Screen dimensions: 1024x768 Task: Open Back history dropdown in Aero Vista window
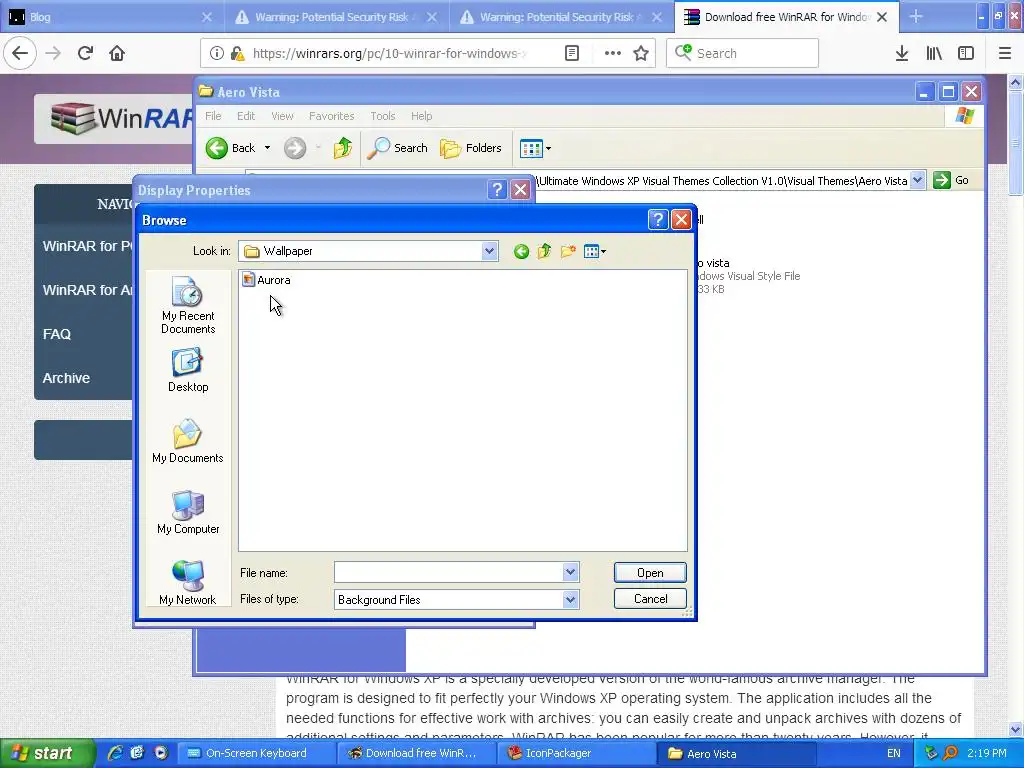pos(267,148)
